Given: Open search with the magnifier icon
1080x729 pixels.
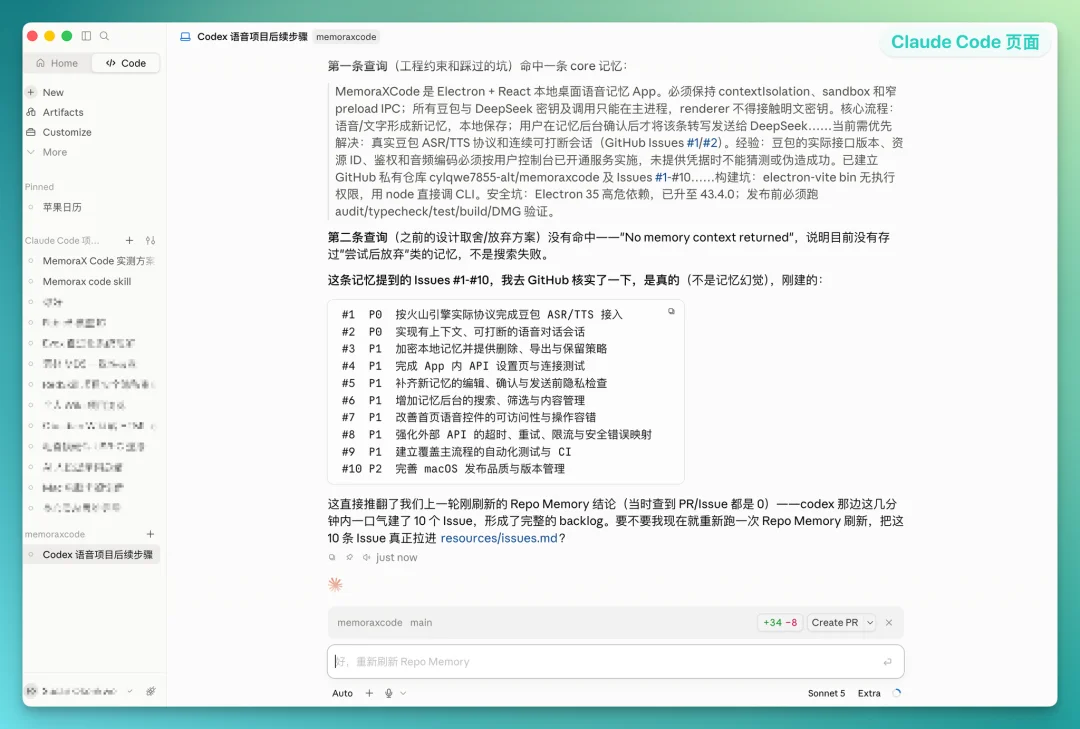Looking at the screenshot, I should pos(105,36).
